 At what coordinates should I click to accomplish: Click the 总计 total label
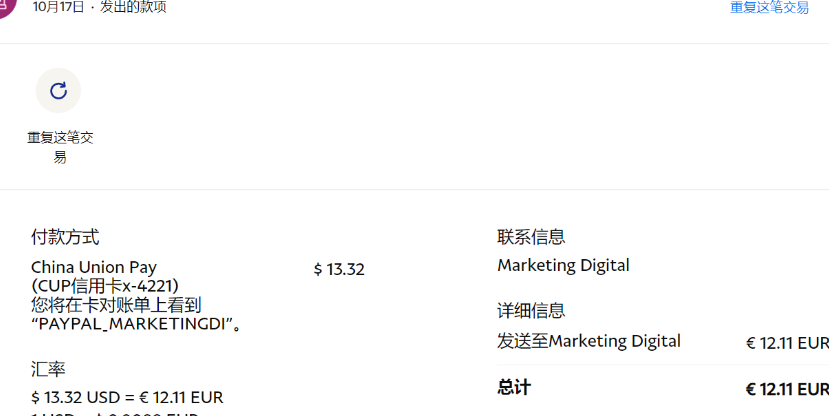pos(514,387)
